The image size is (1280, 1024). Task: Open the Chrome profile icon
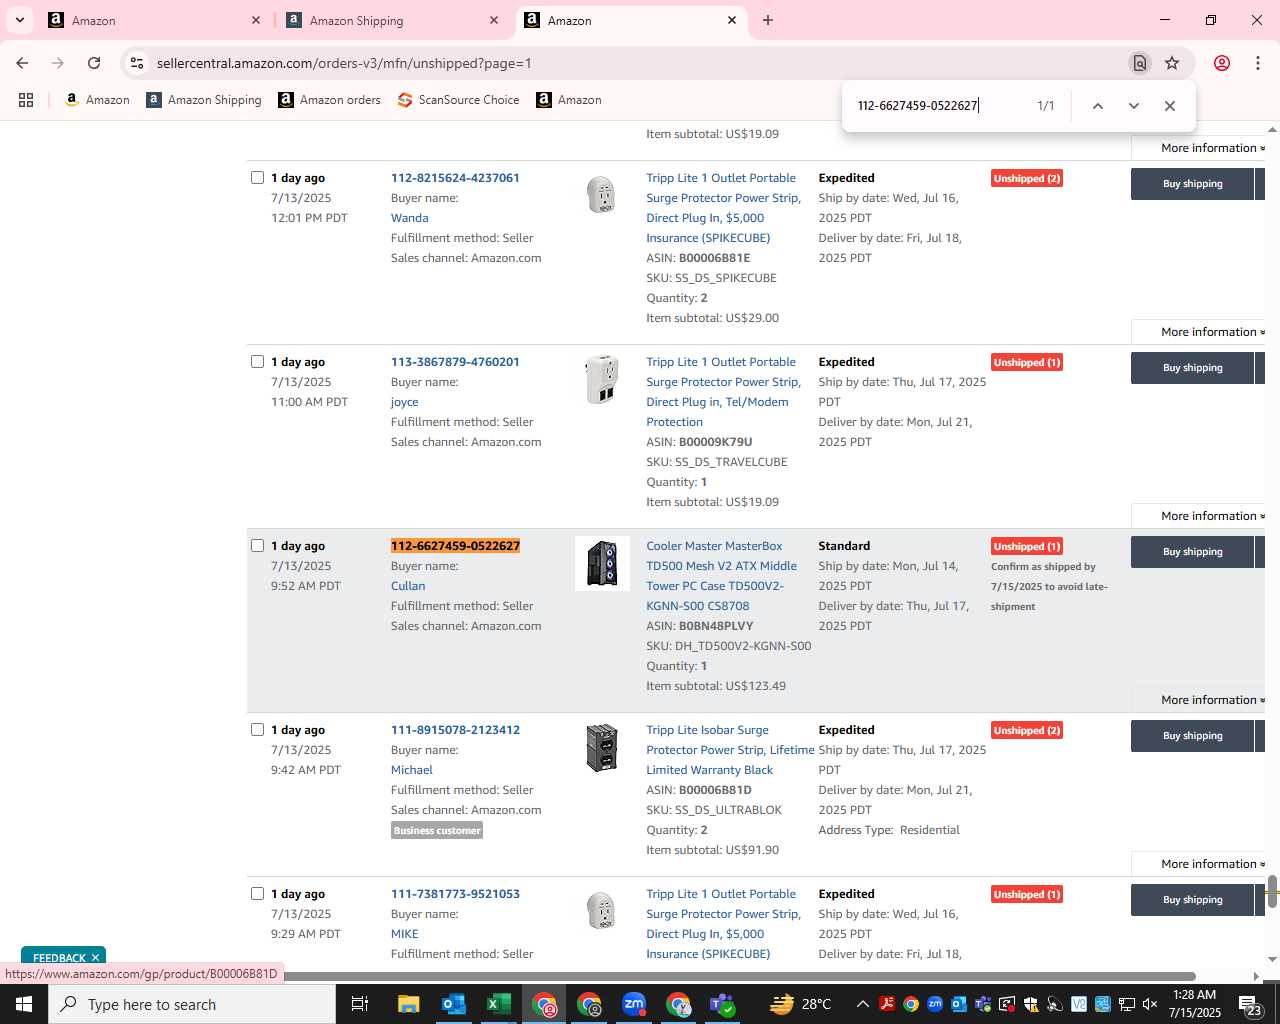pyautogui.click(x=1222, y=63)
